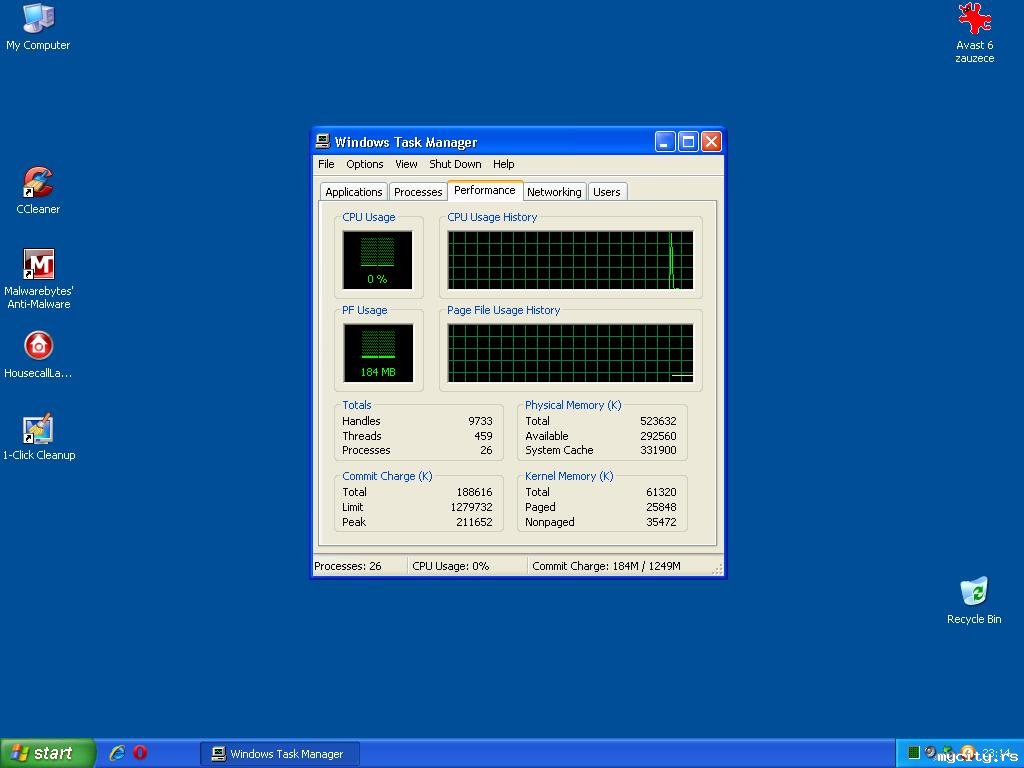1024x768 pixels.
Task: Click the Task Manager title bar icon
Action: pyautogui.click(x=323, y=142)
